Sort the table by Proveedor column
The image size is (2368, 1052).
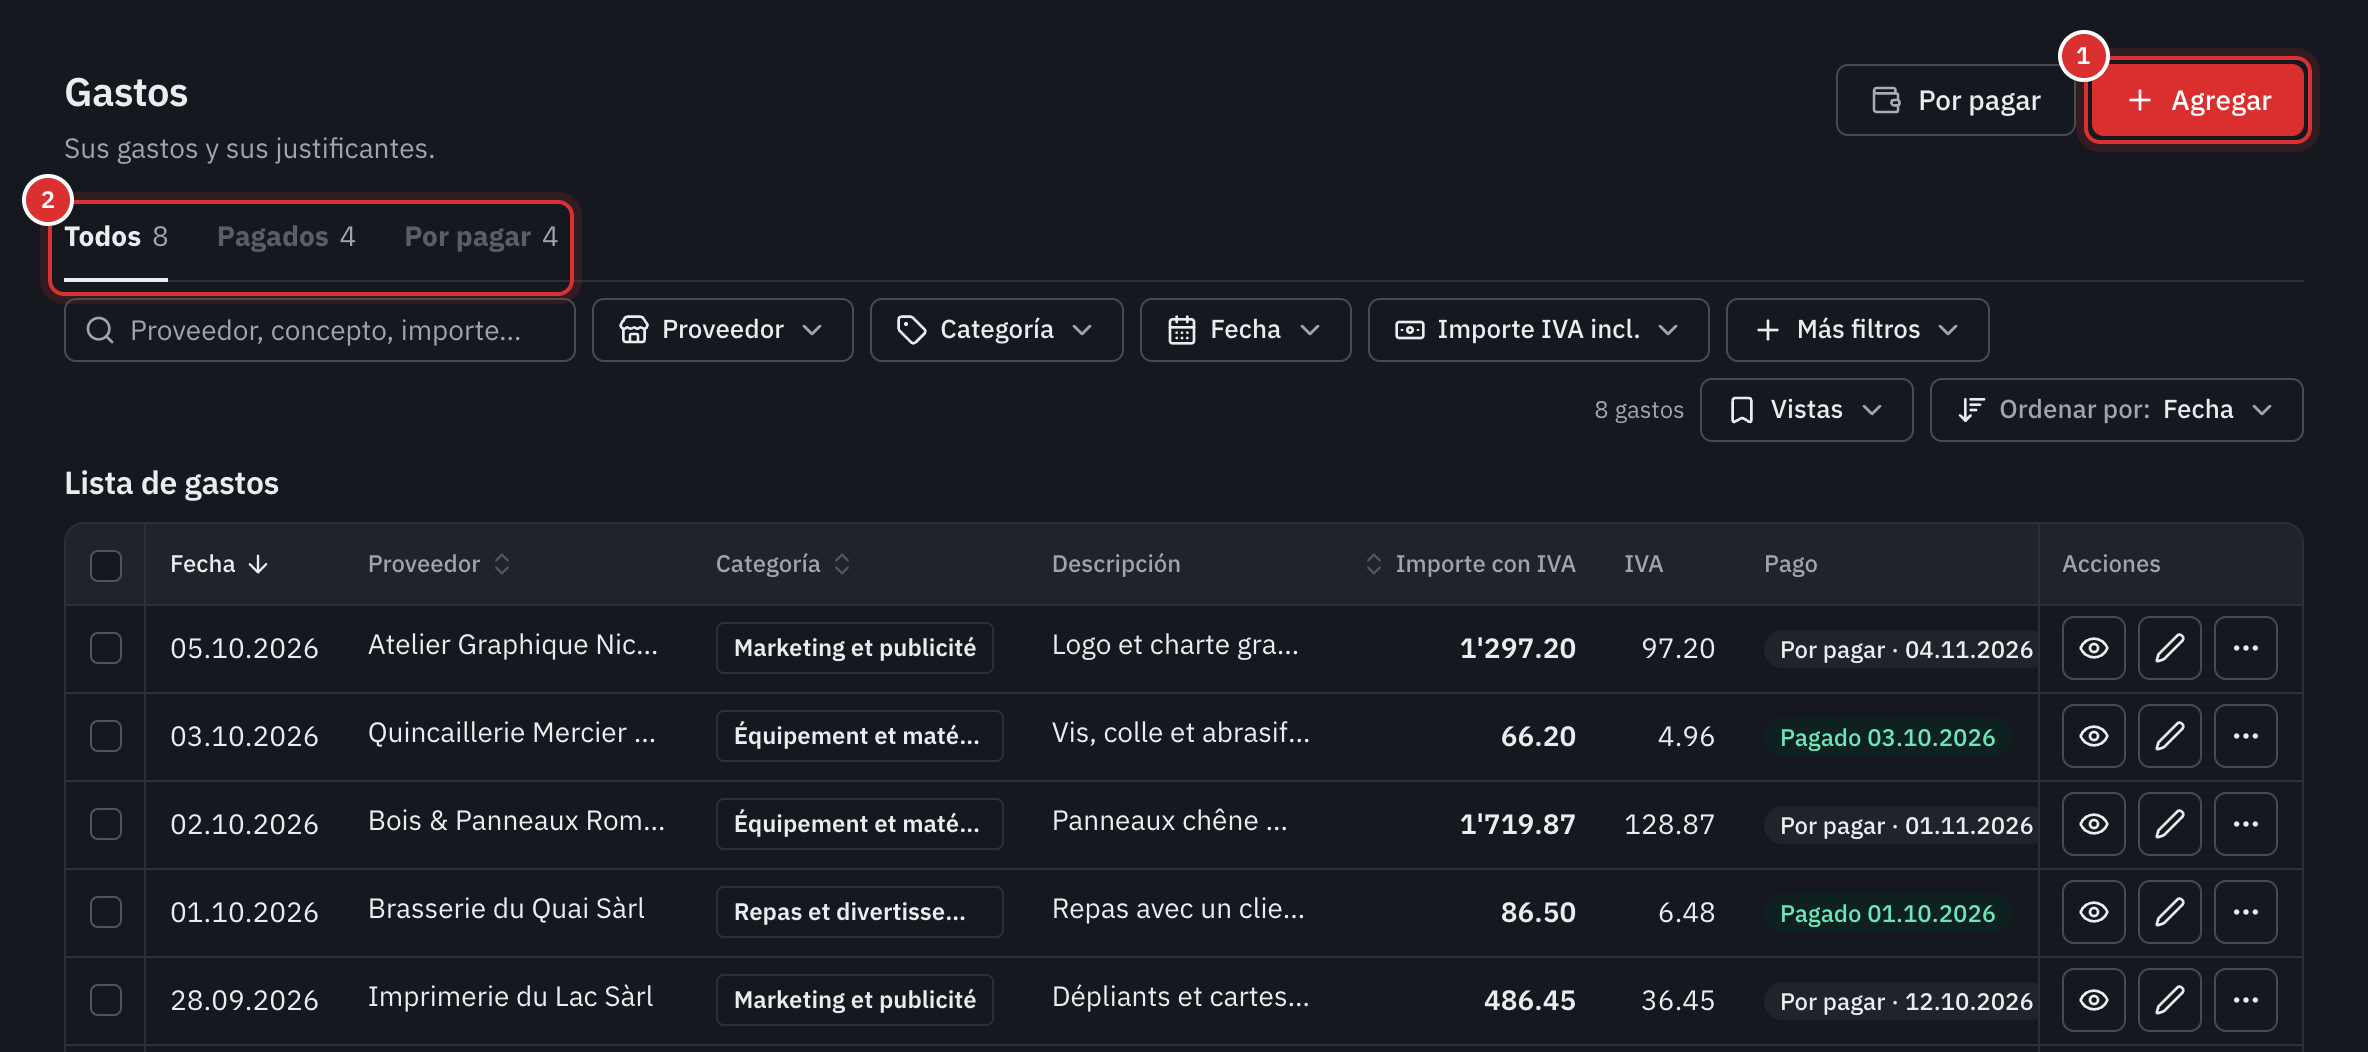(x=439, y=564)
